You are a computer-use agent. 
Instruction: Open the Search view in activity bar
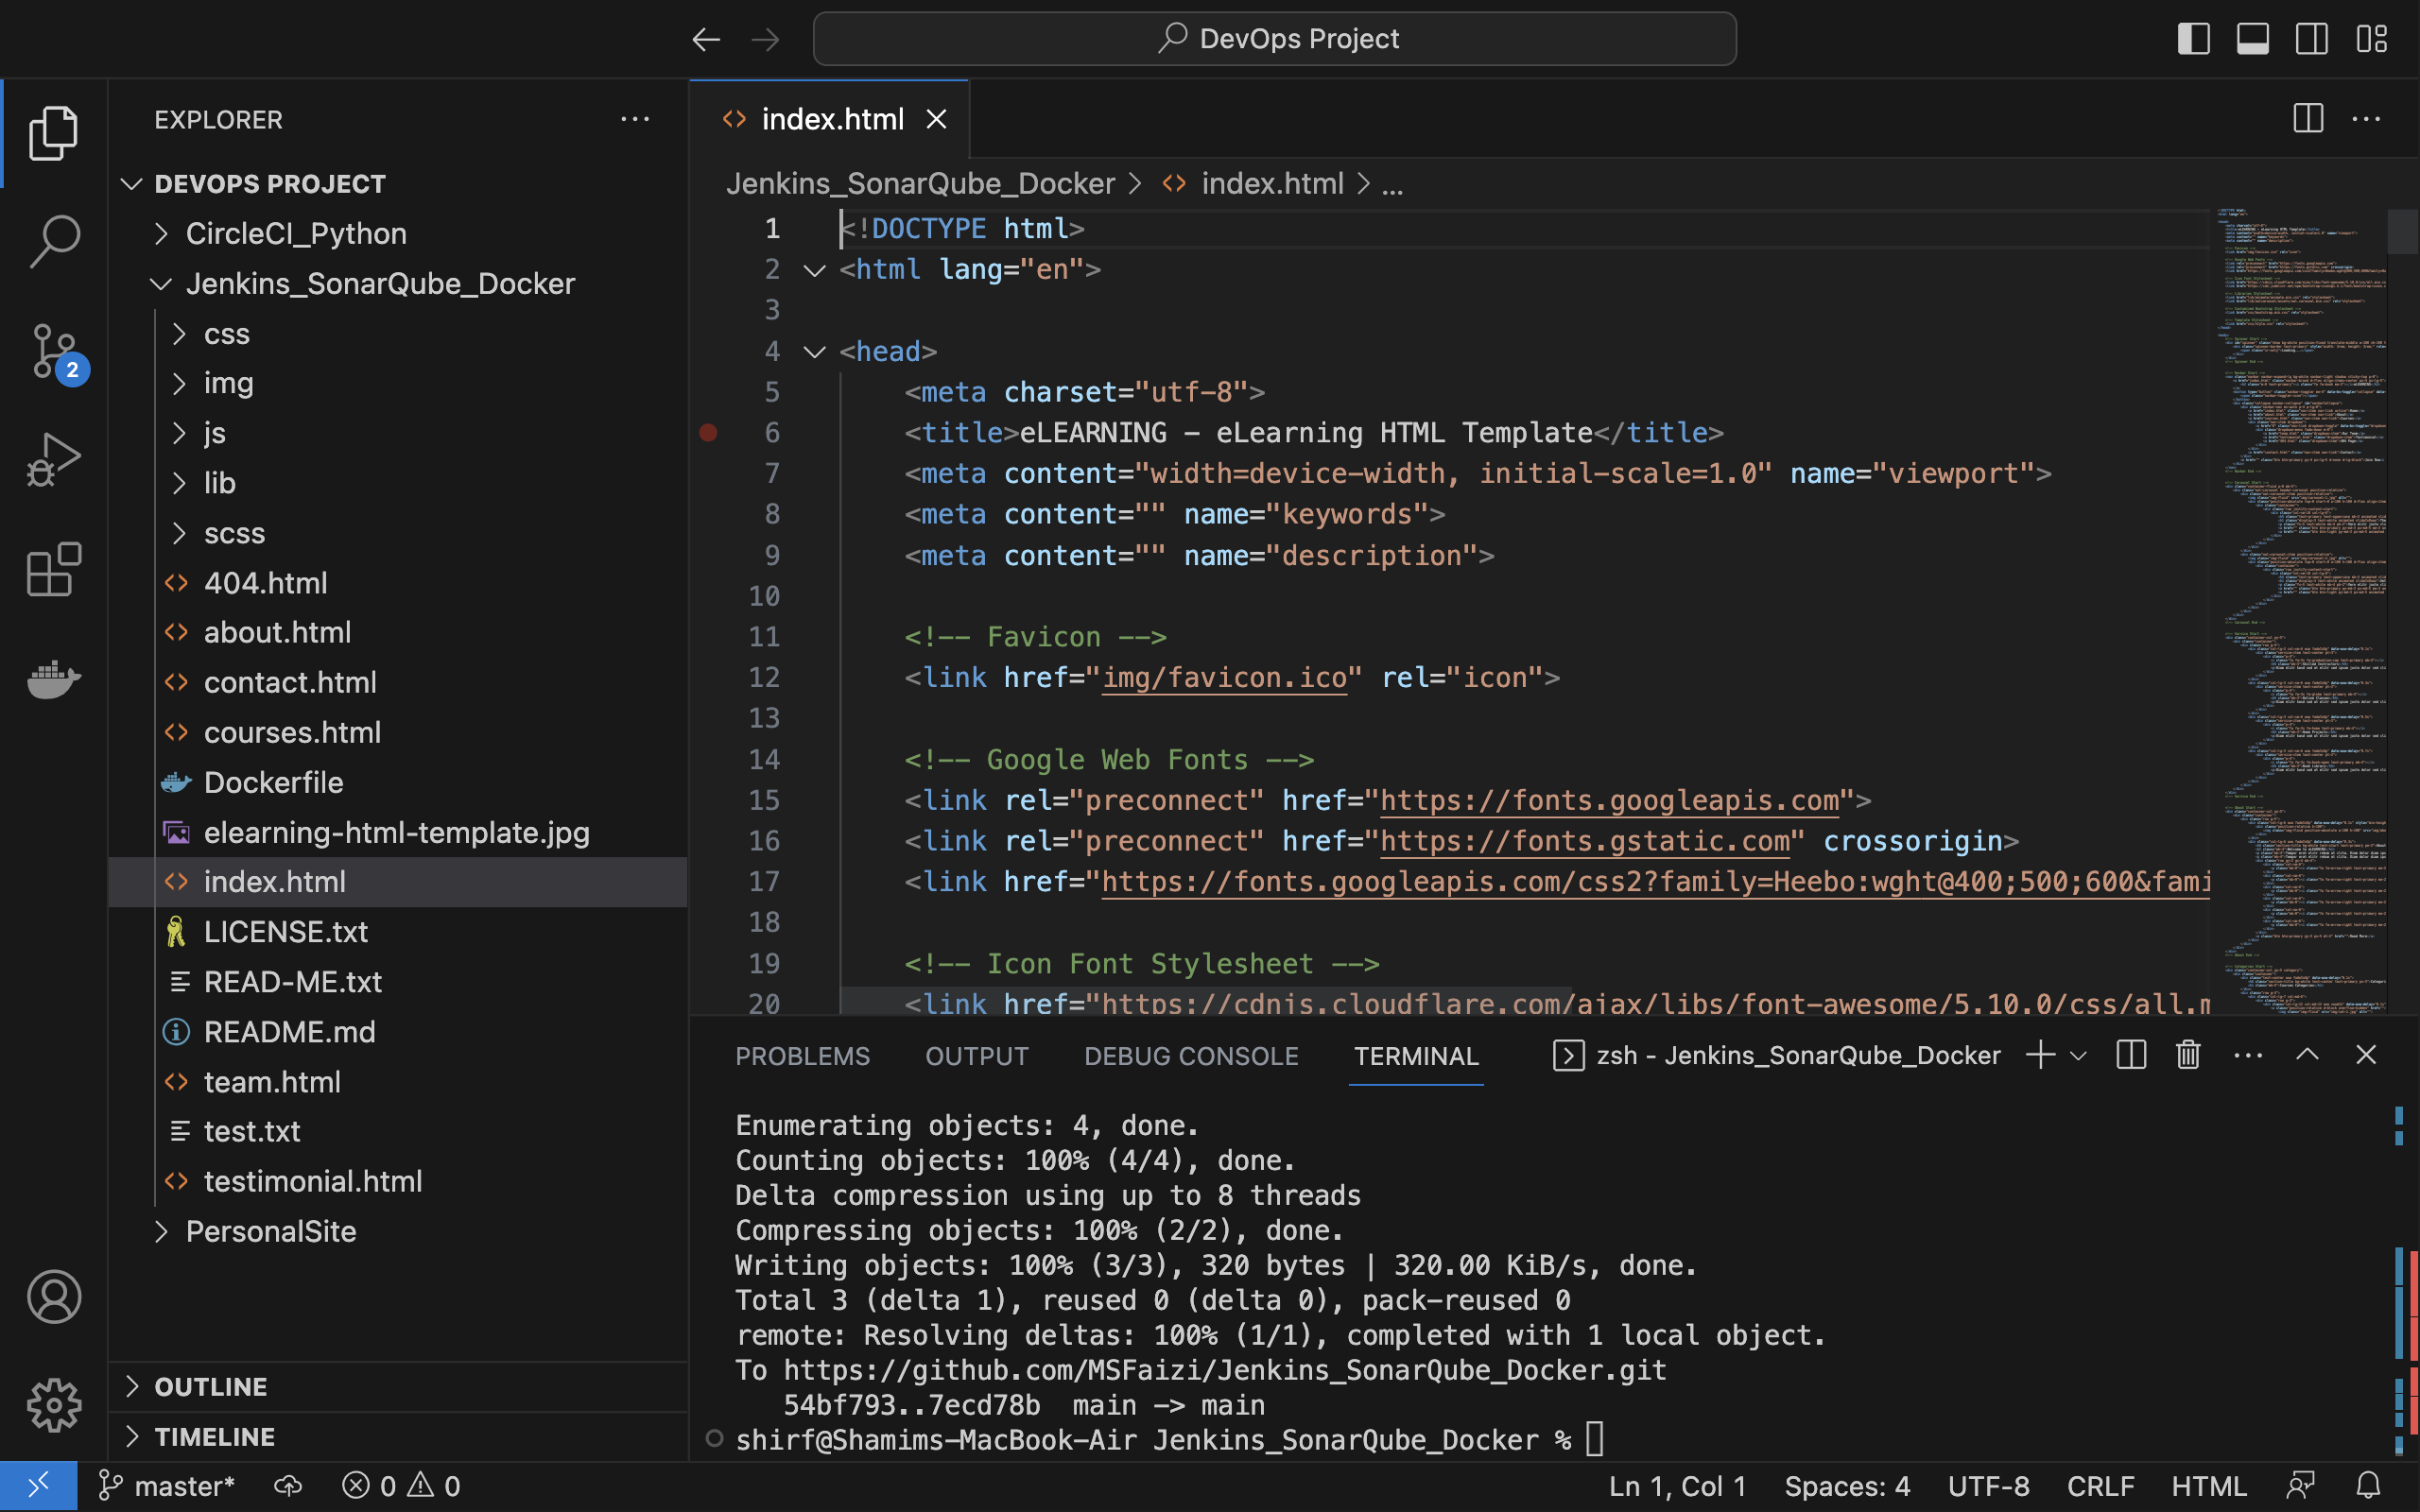[x=54, y=240]
